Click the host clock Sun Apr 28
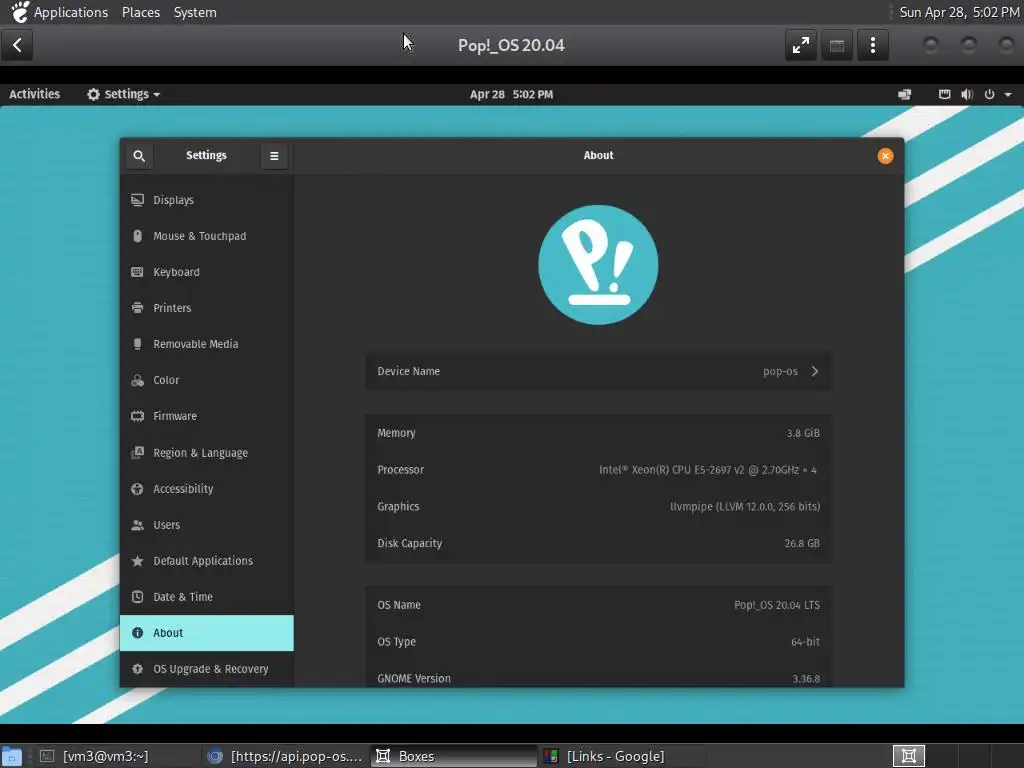This screenshot has height=768, width=1024. (959, 12)
